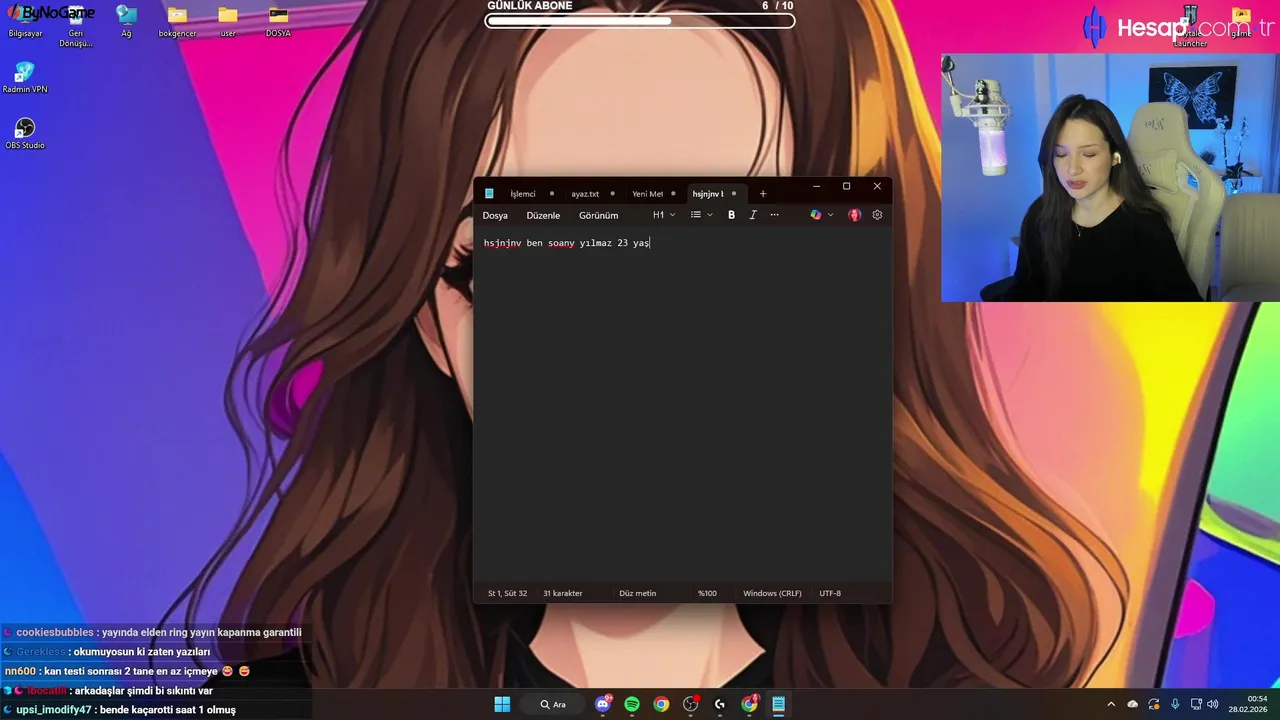Open the H1 heading dropdown
Screen dimensions: 1280x720
coord(664,215)
